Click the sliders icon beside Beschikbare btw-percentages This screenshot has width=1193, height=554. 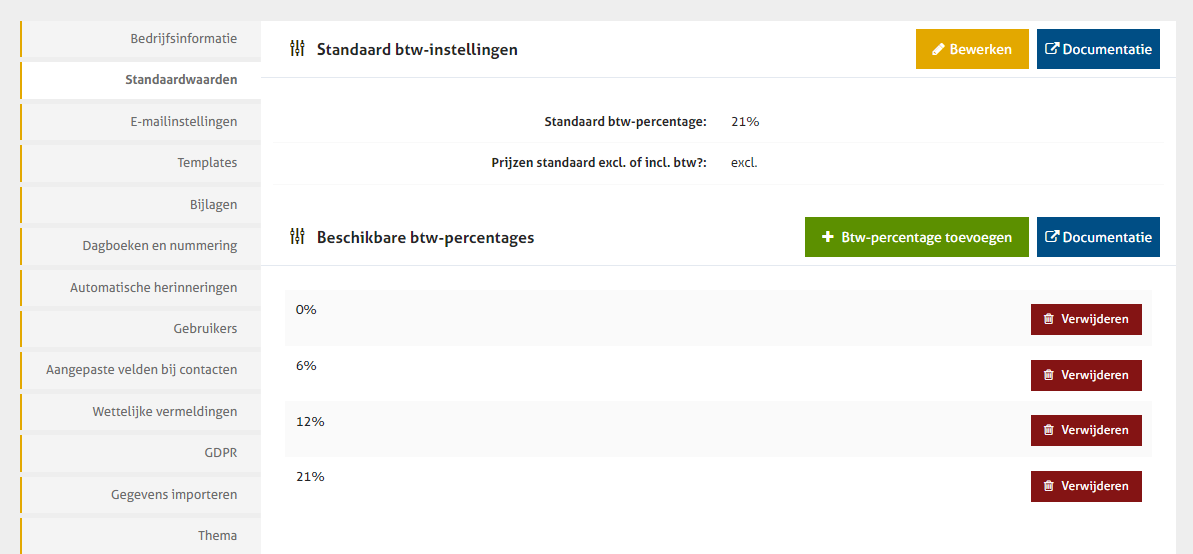pyautogui.click(x=297, y=237)
